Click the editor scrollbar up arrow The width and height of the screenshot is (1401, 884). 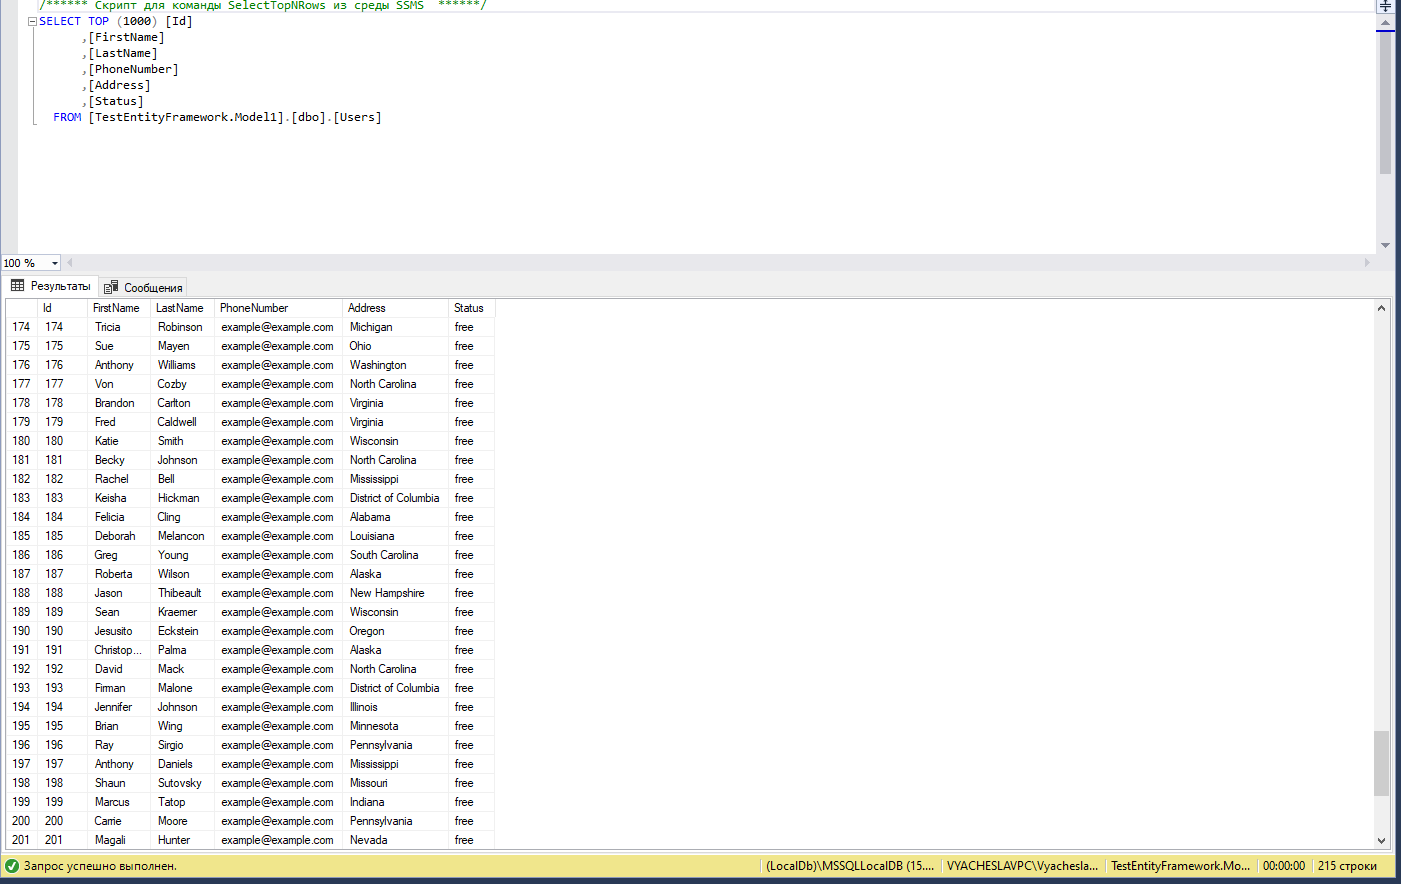click(1385, 23)
